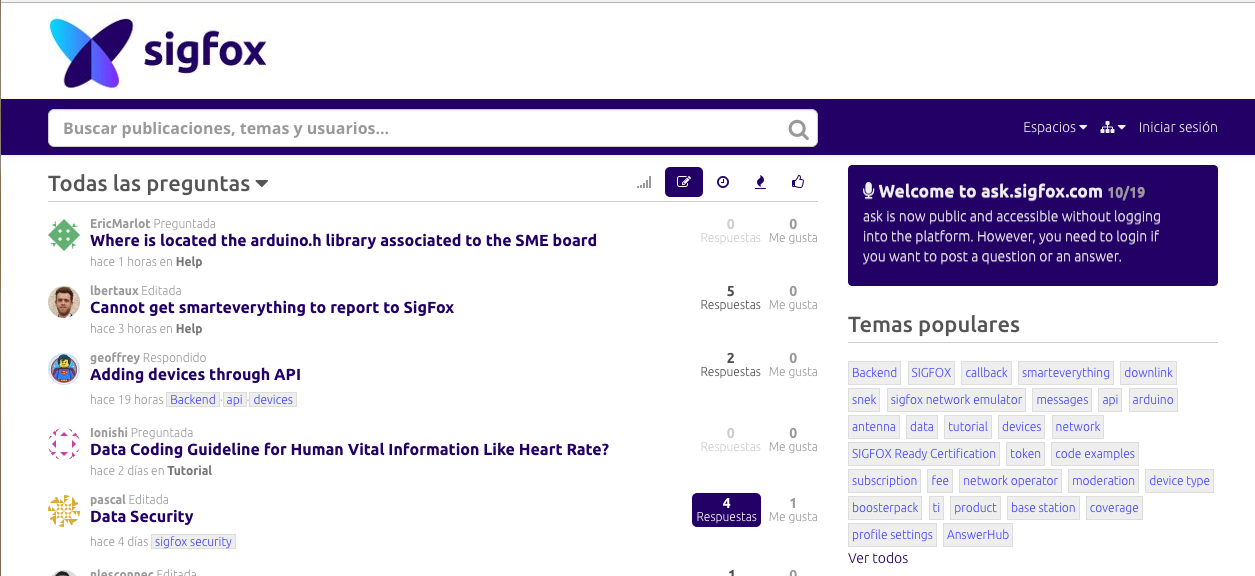Select popular topic tag 'smarteverything'
This screenshot has width=1255, height=576.
[x=1066, y=373]
